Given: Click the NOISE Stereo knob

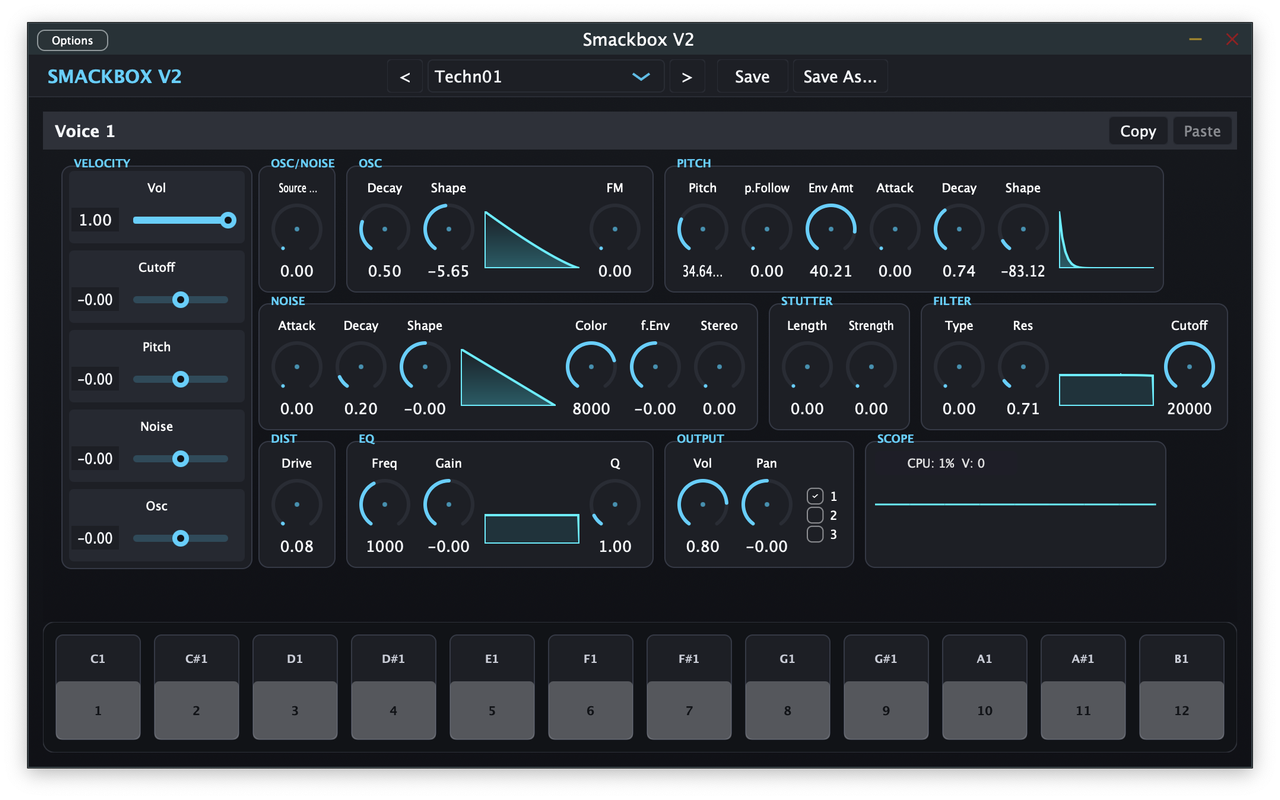Looking at the screenshot, I should coord(719,367).
